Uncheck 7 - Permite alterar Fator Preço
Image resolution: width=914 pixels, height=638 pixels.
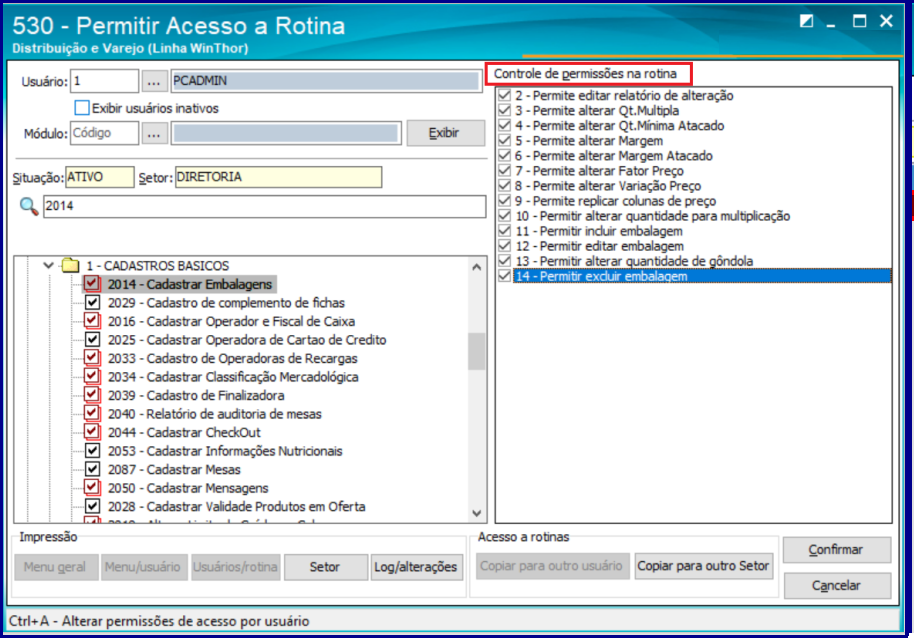(505, 171)
